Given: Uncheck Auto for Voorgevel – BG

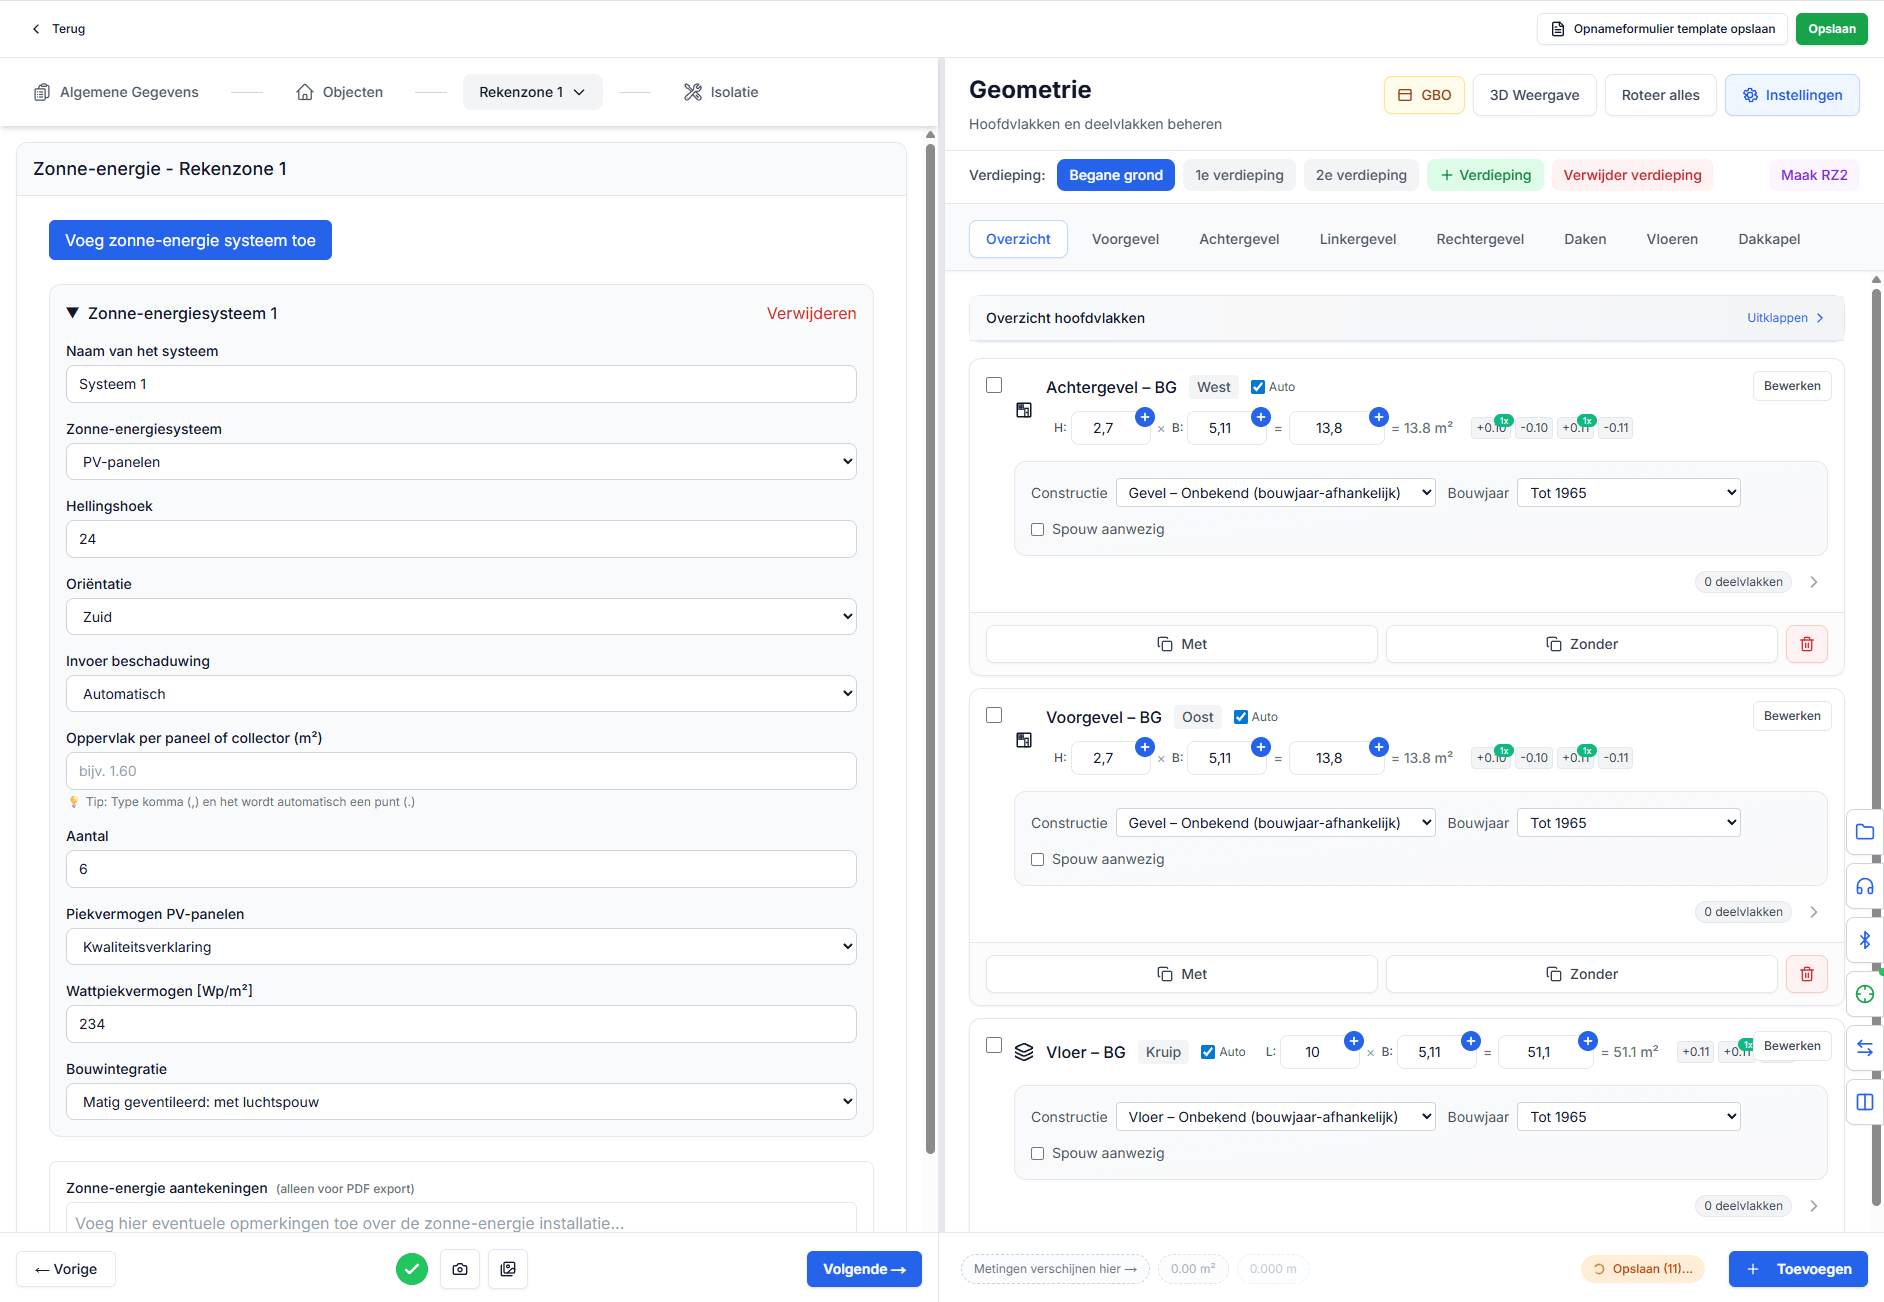Looking at the screenshot, I should click(1239, 717).
